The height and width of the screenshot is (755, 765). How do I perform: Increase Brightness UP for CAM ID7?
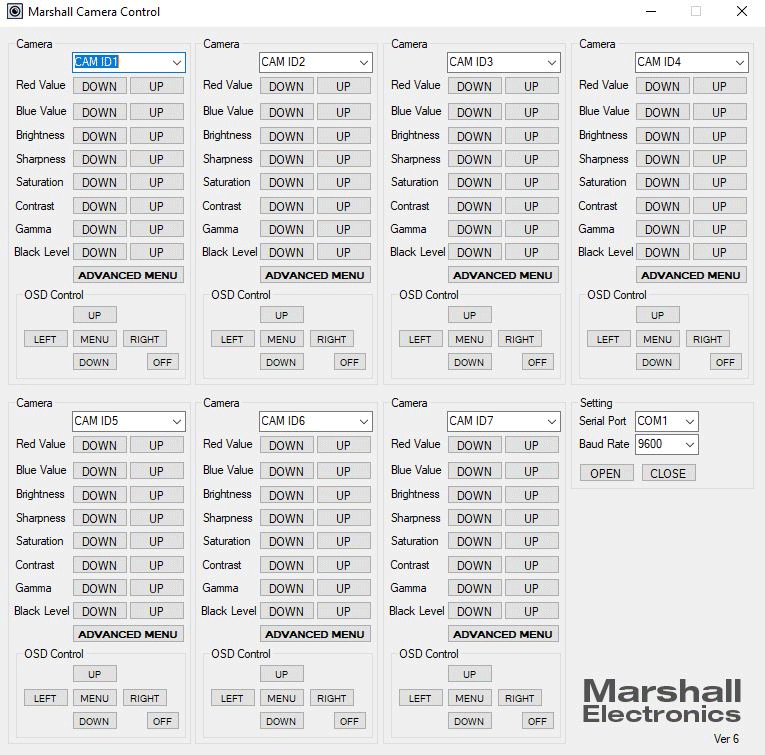pos(531,495)
